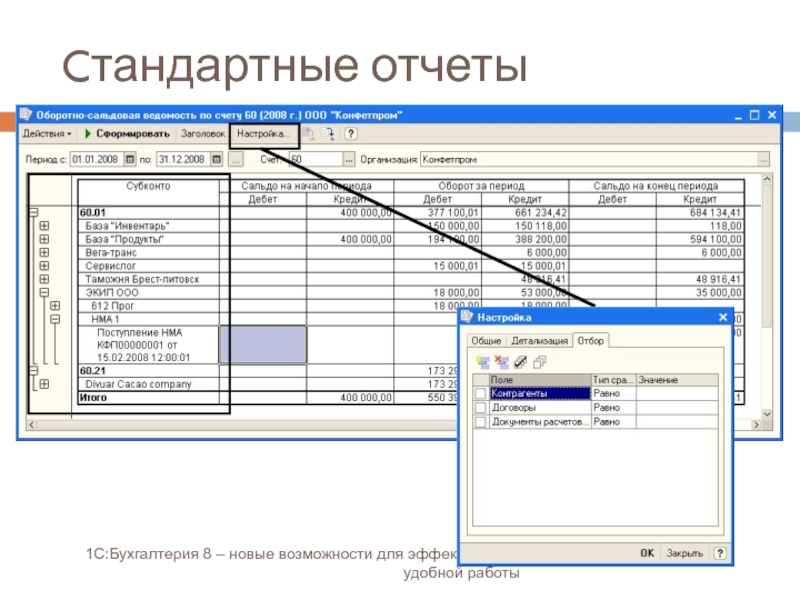The height and width of the screenshot is (600, 800).
Task: Select the Поступление НМА КФП00000001 document row
Action: tap(148, 345)
